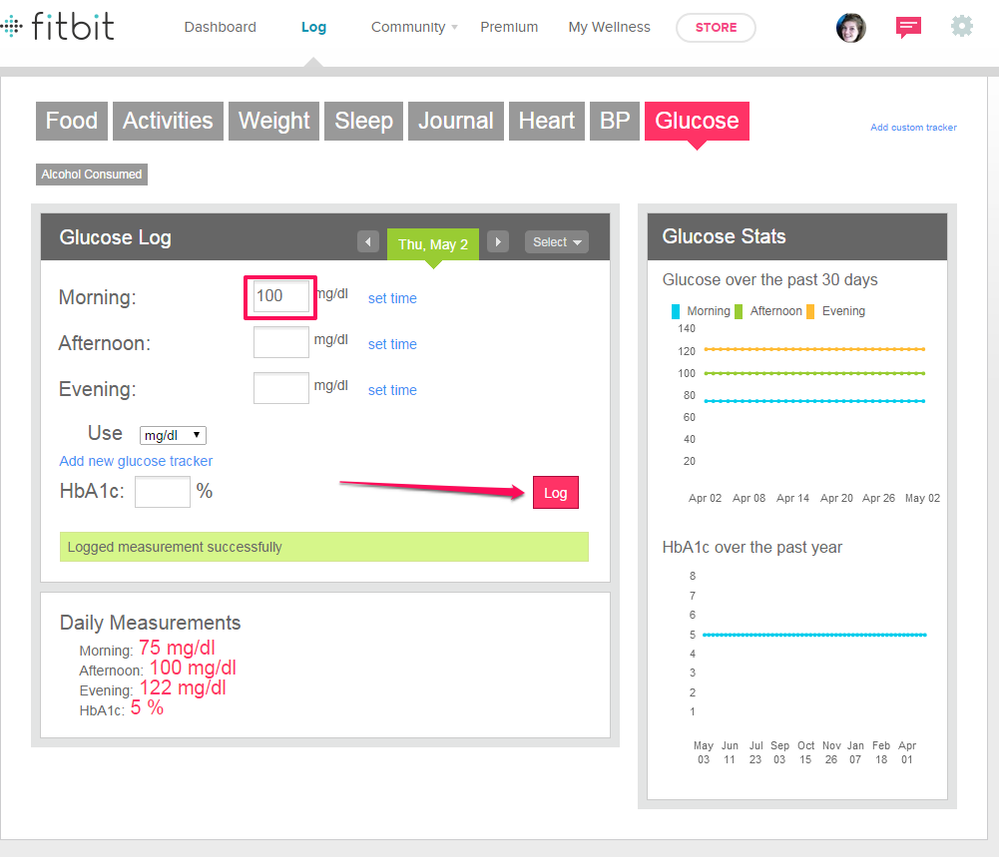Switch to the Heart tab
This screenshot has width=999, height=857.
[x=547, y=121]
